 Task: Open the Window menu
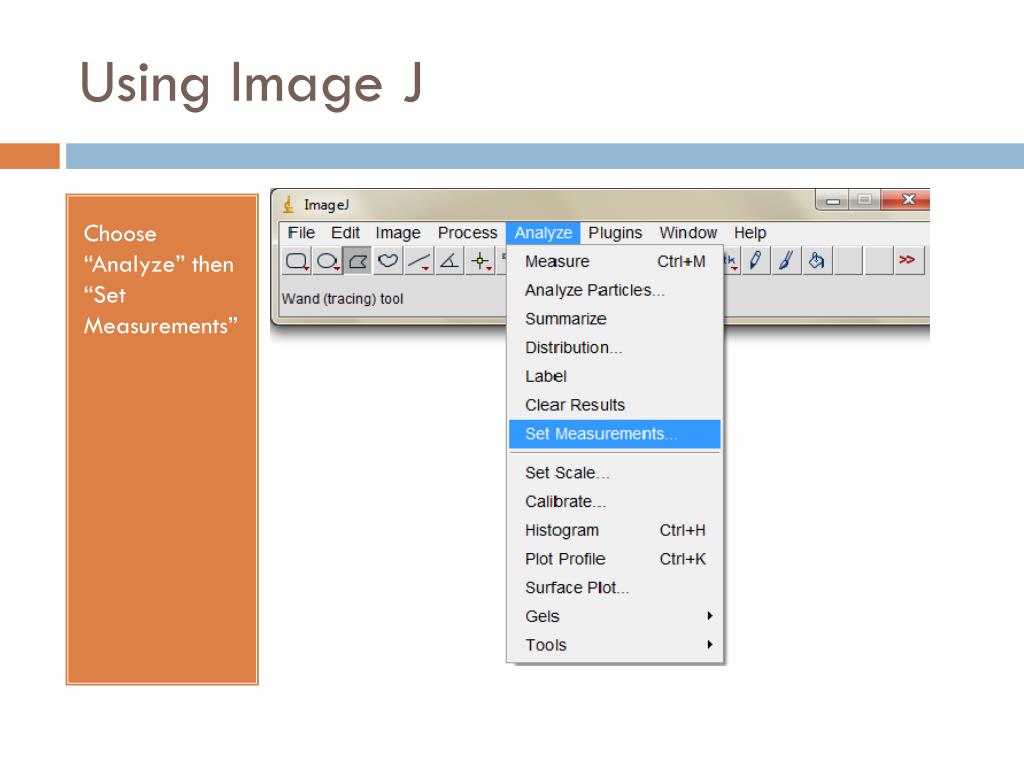click(688, 232)
